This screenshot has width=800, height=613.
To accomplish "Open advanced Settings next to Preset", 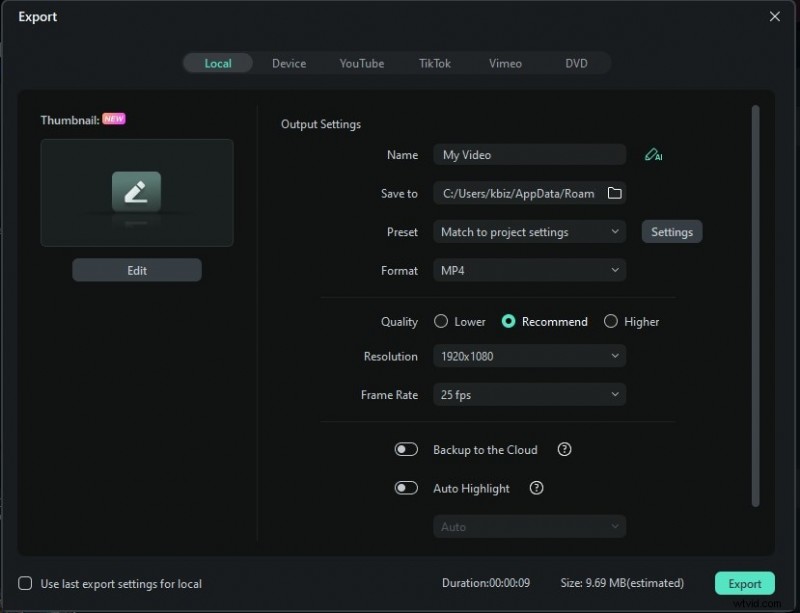I will coord(671,231).
